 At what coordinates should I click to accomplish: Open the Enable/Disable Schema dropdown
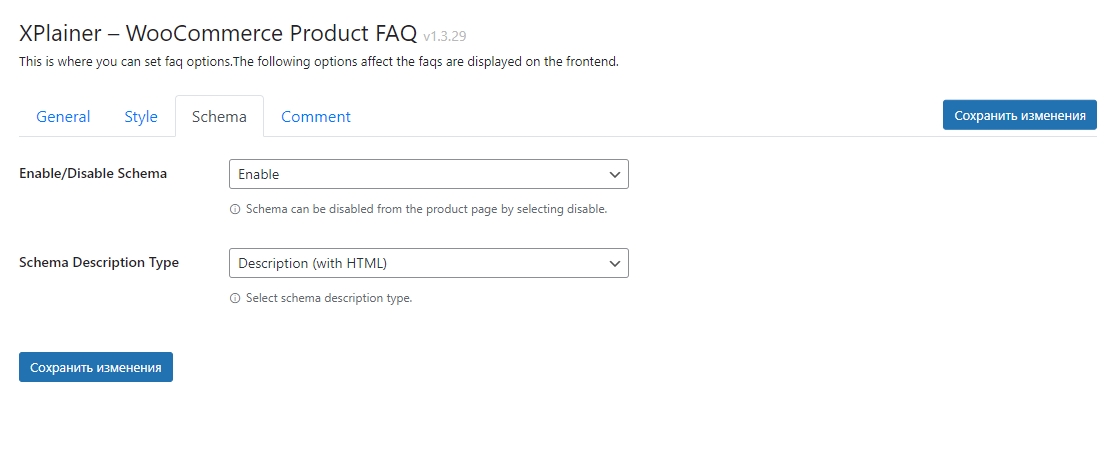pyautogui.click(x=429, y=174)
